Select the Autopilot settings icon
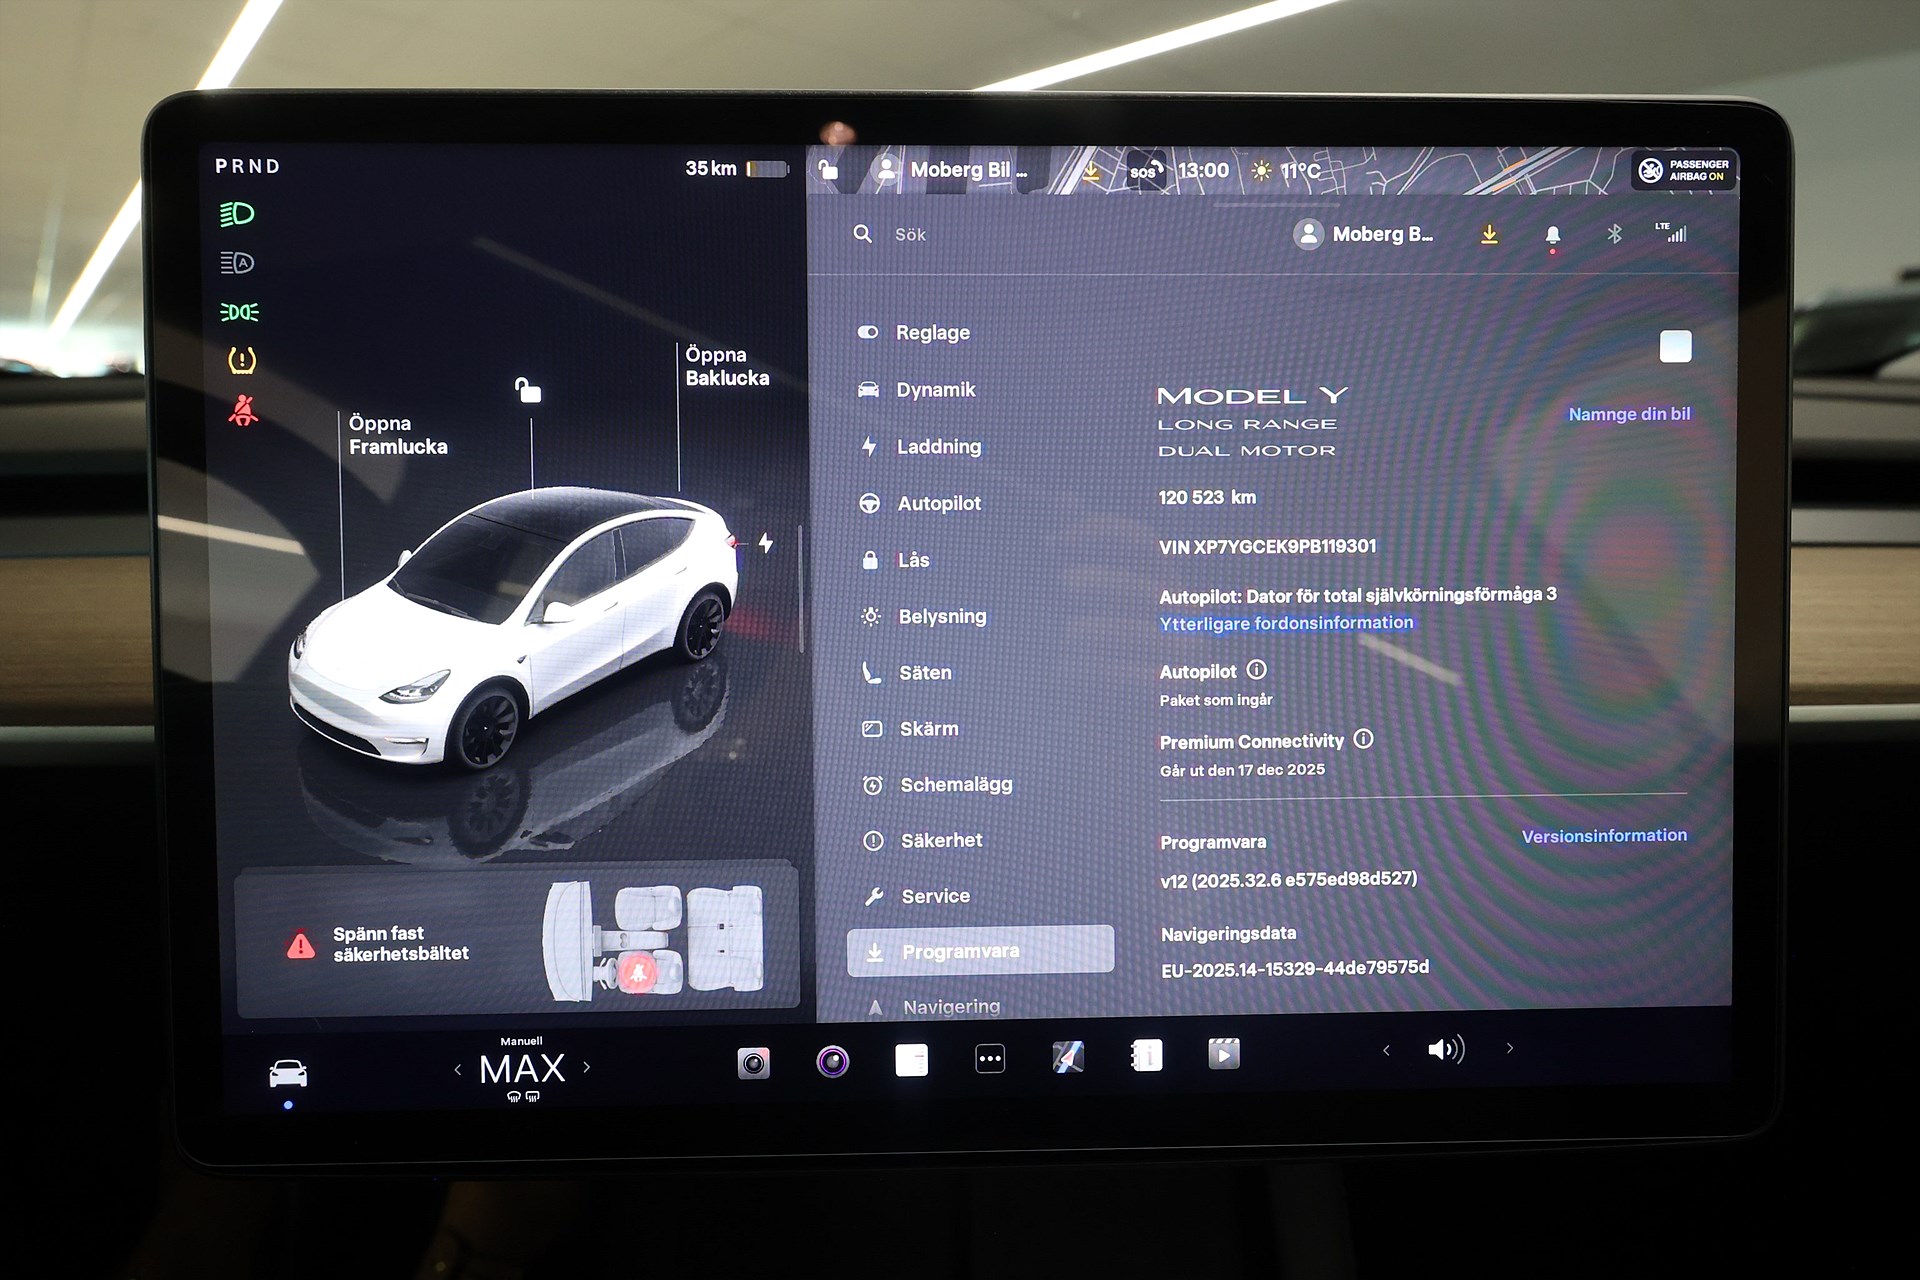 872,503
